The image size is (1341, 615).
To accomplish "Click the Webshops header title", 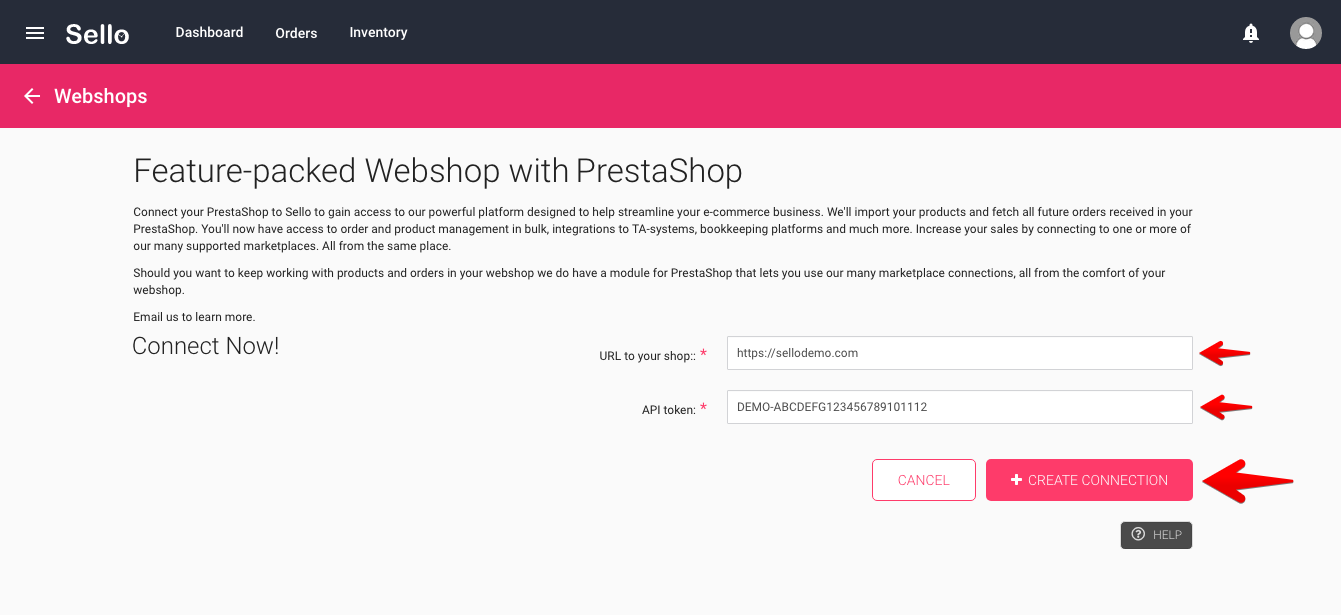I will click(x=101, y=96).
